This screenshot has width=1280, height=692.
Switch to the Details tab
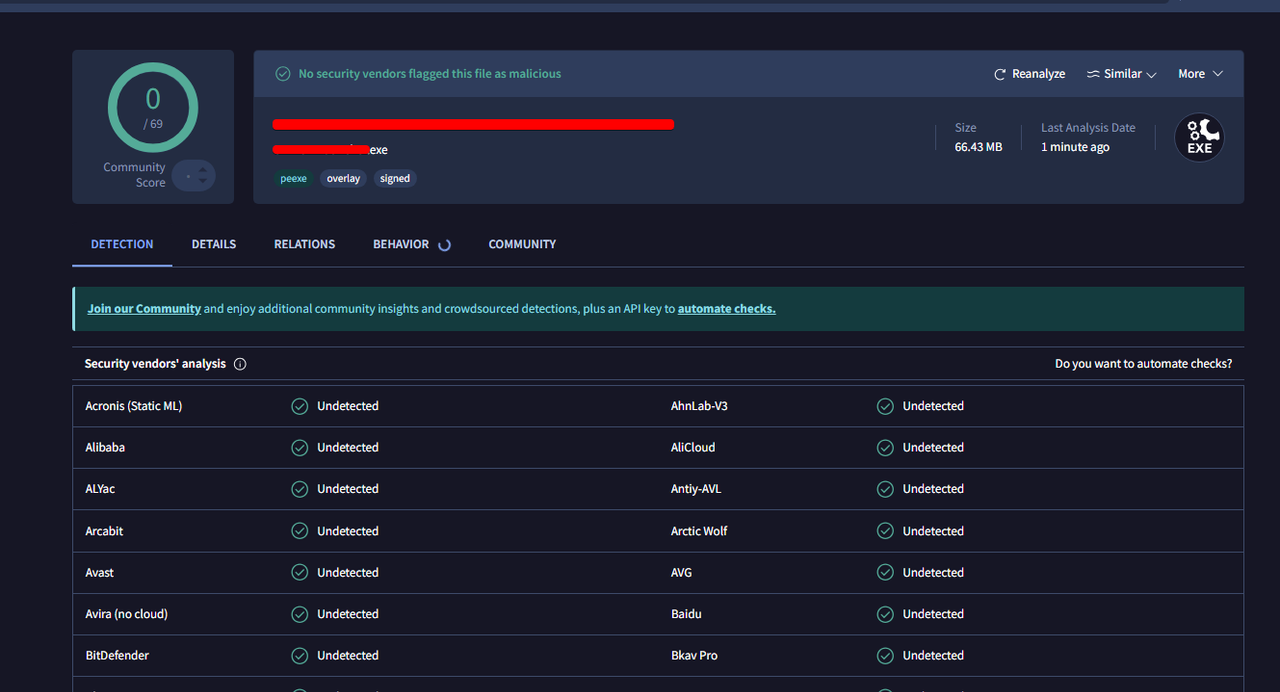pyautogui.click(x=214, y=244)
